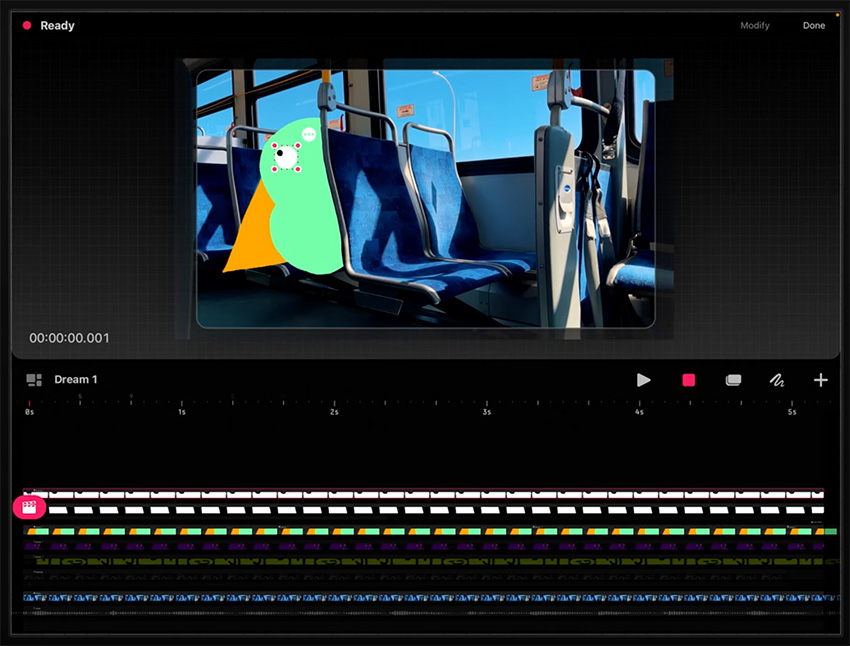Open the gallery grid icon beside Dream 1

pos(34,380)
